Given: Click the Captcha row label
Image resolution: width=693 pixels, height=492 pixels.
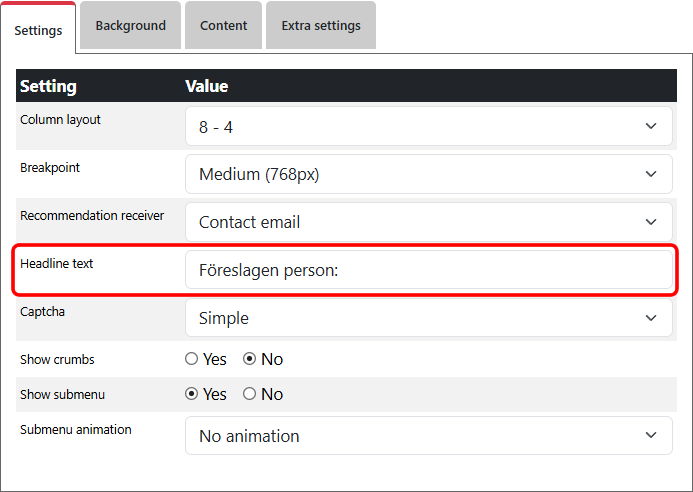Looking at the screenshot, I should [x=43, y=311].
